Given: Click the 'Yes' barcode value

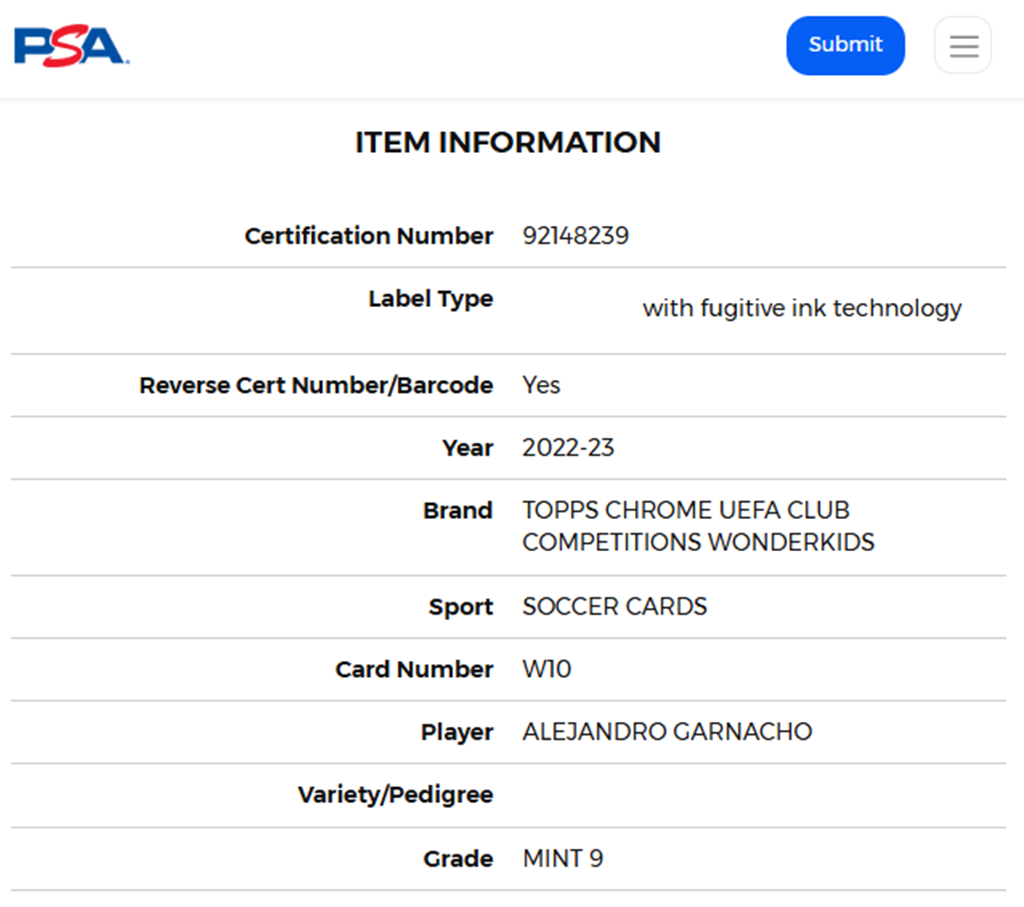Looking at the screenshot, I should (x=541, y=386).
